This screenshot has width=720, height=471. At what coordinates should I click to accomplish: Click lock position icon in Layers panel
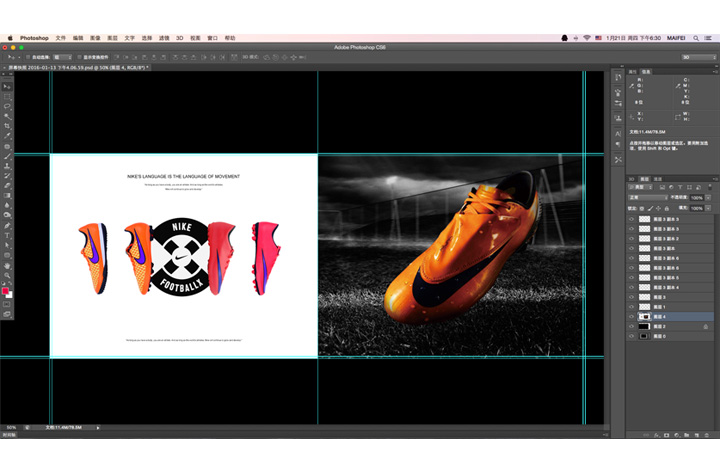658,208
